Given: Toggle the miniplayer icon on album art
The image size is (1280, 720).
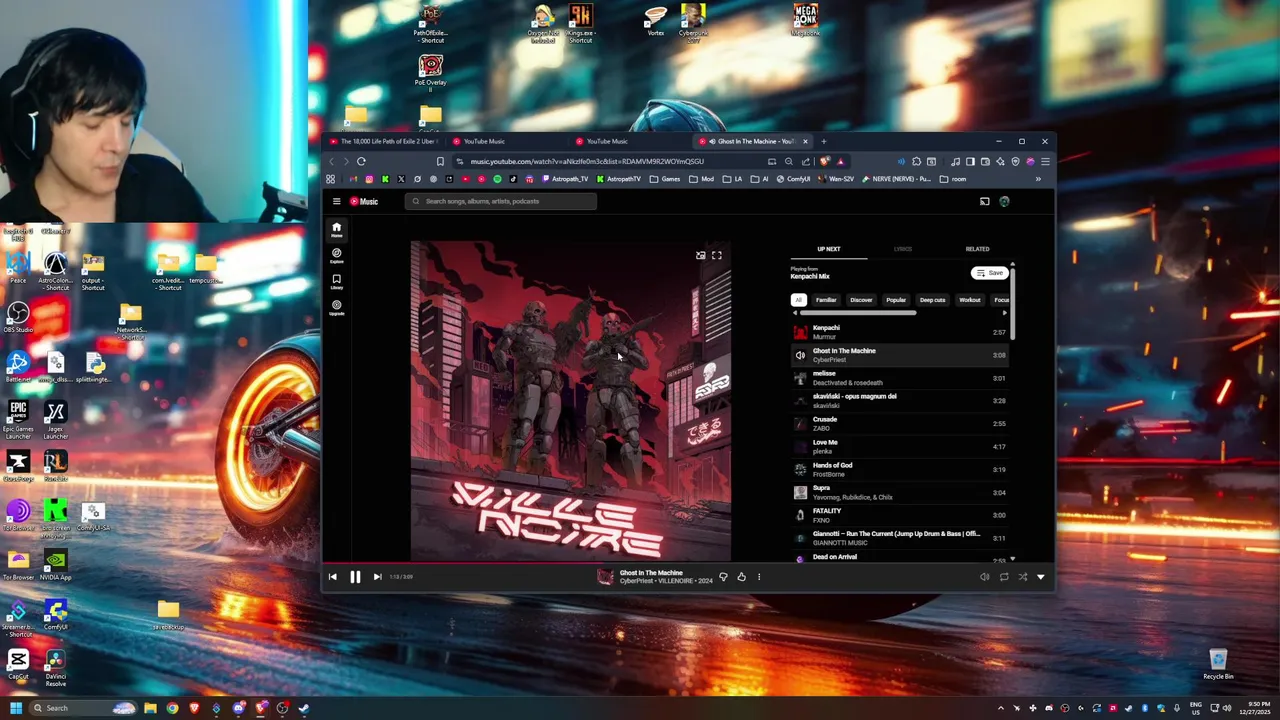Looking at the screenshot, I should [701, 255].
